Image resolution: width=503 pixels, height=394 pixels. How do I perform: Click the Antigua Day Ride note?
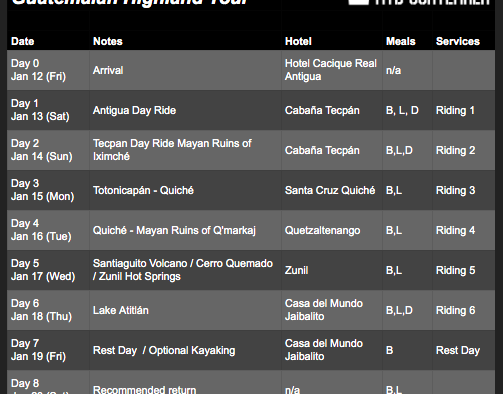(134, 110)
